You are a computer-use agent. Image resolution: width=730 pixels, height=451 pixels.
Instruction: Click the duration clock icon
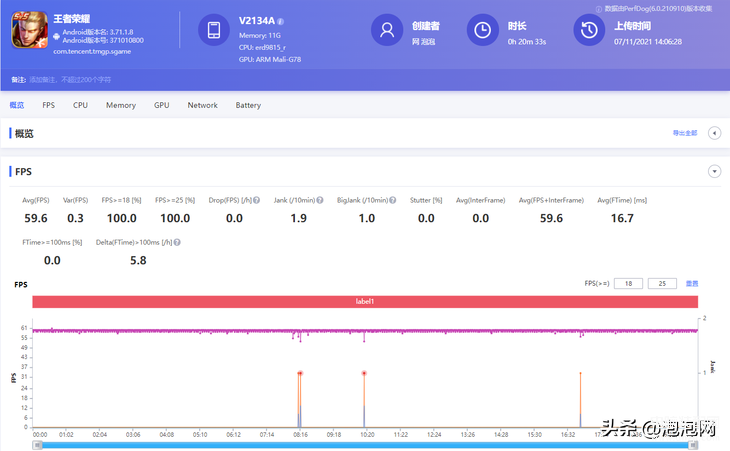[x=485, y=30]
